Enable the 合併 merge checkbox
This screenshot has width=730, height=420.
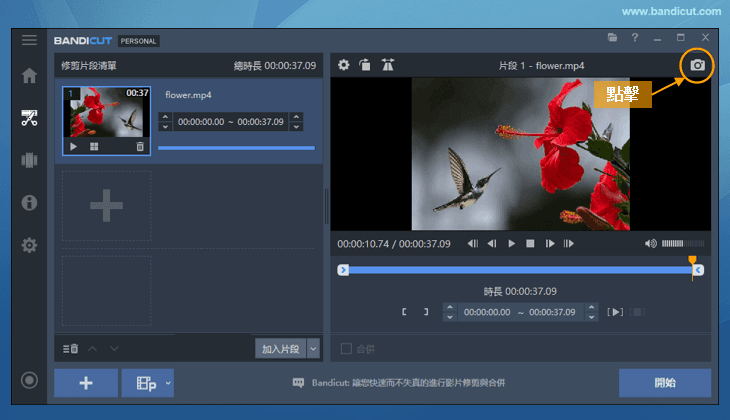tap(346, 349)
